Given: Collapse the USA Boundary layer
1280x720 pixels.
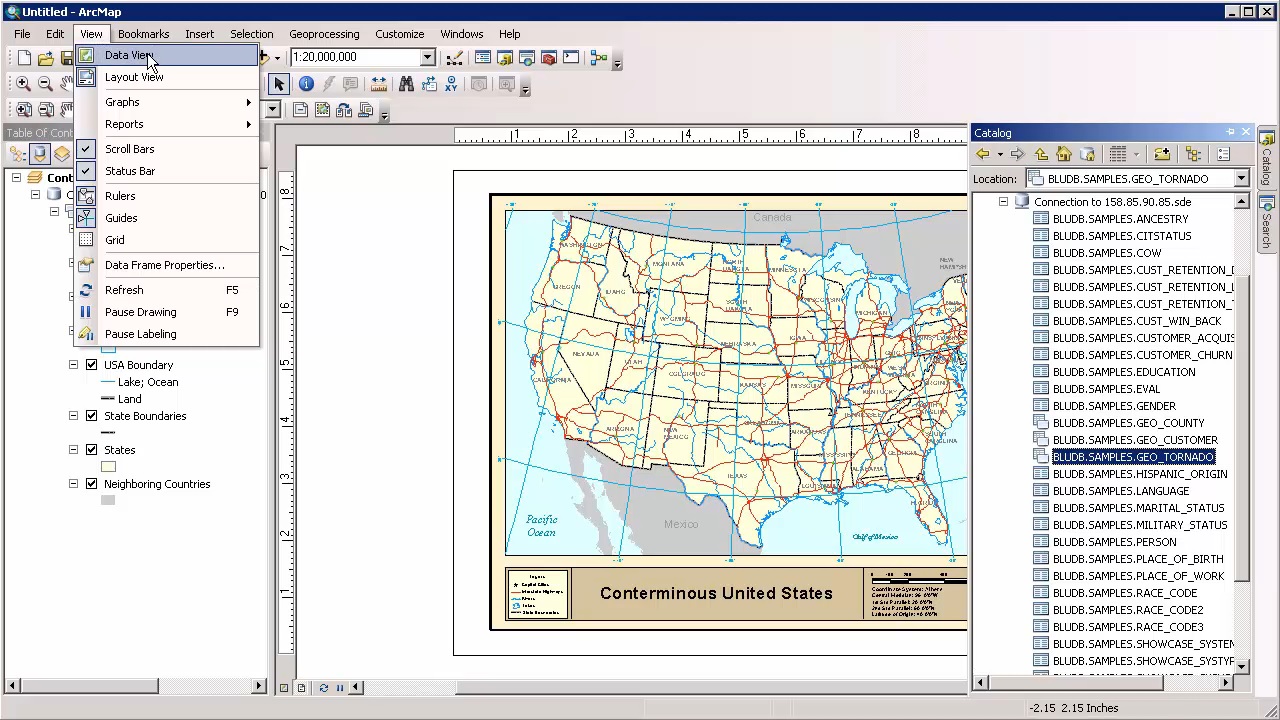Looking at the screenshot, I should click(73, 365).
